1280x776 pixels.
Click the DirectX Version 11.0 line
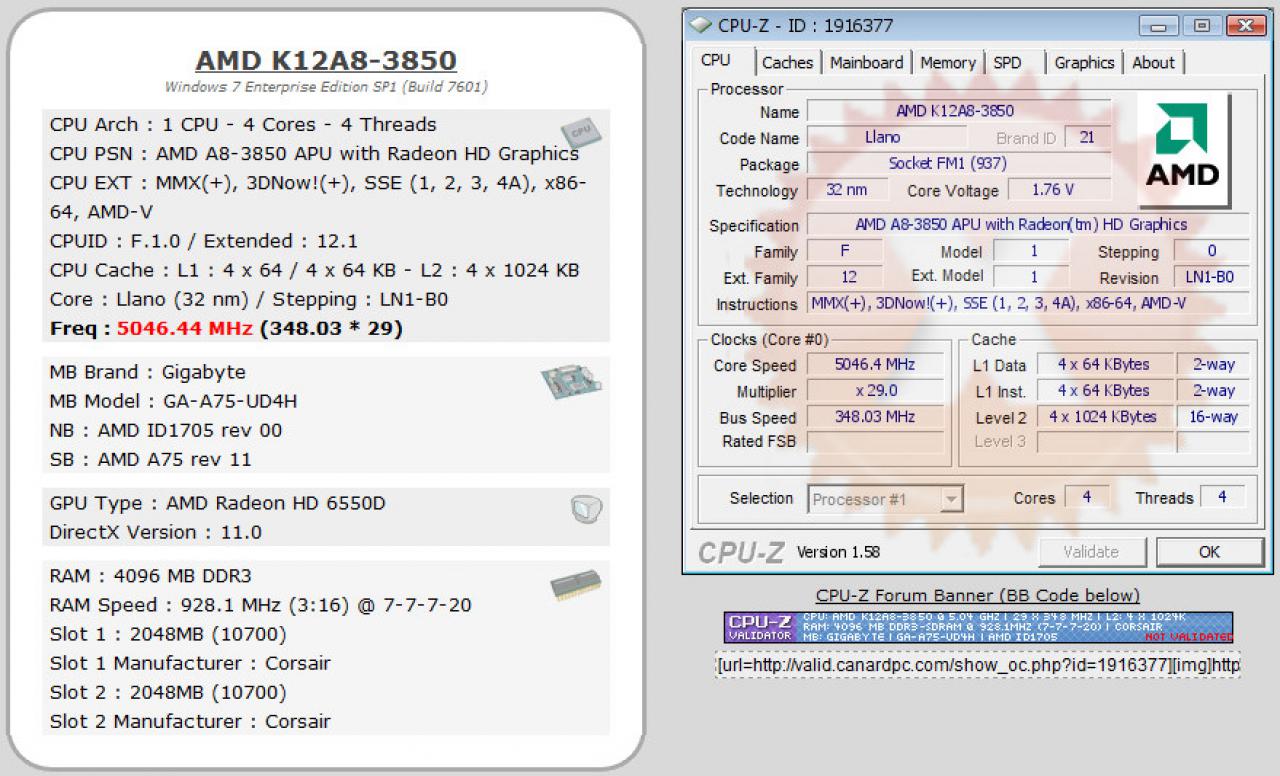point(155,532)
